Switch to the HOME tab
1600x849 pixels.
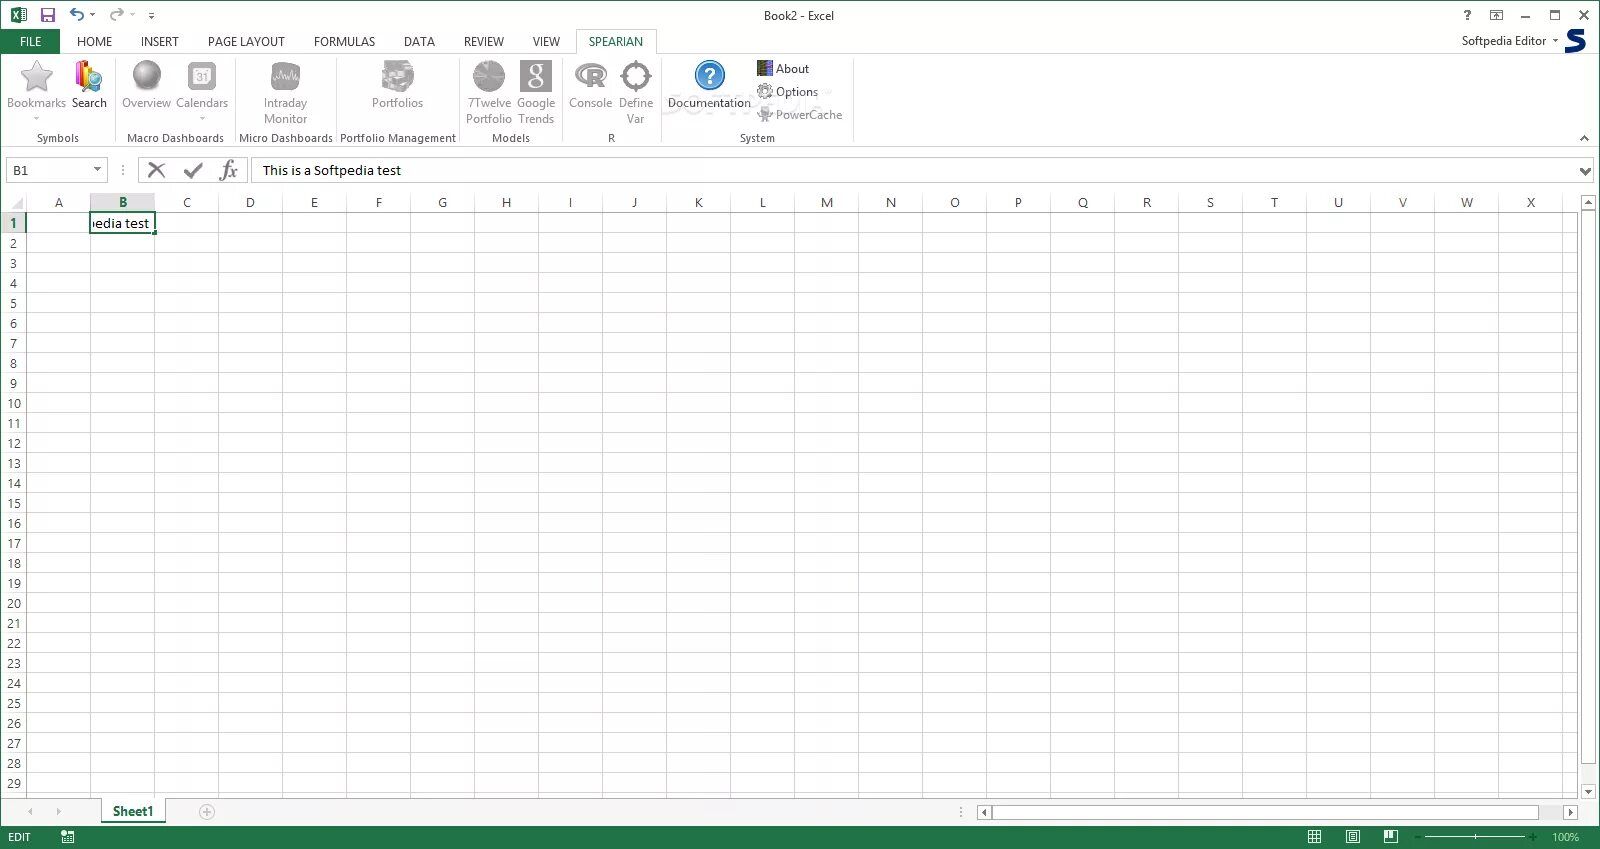pyautogui.click(x=94, y=41)
